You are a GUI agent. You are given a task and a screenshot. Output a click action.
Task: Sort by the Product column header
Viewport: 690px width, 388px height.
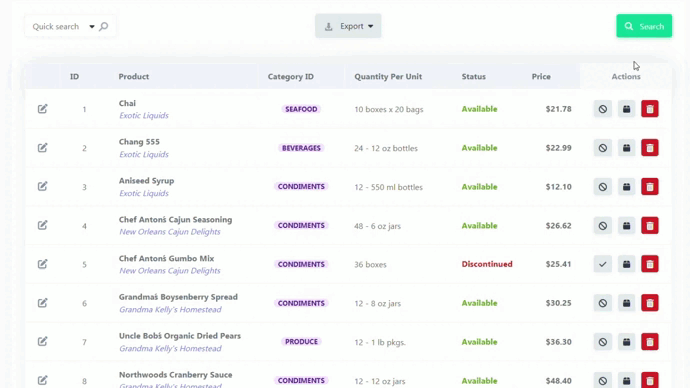134,77
